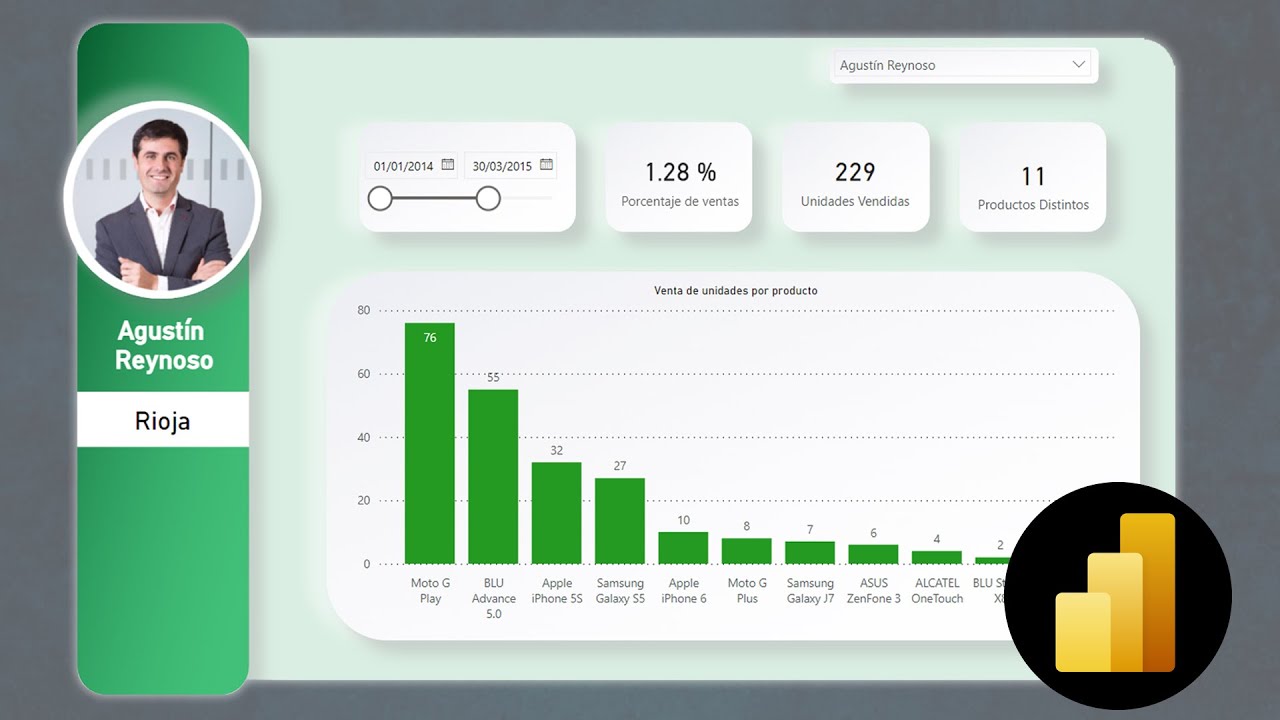Select the Porcentaje de ventas 1.28 % card
The height and width of the screenshot is (720, 1280).
click(679, 177)
